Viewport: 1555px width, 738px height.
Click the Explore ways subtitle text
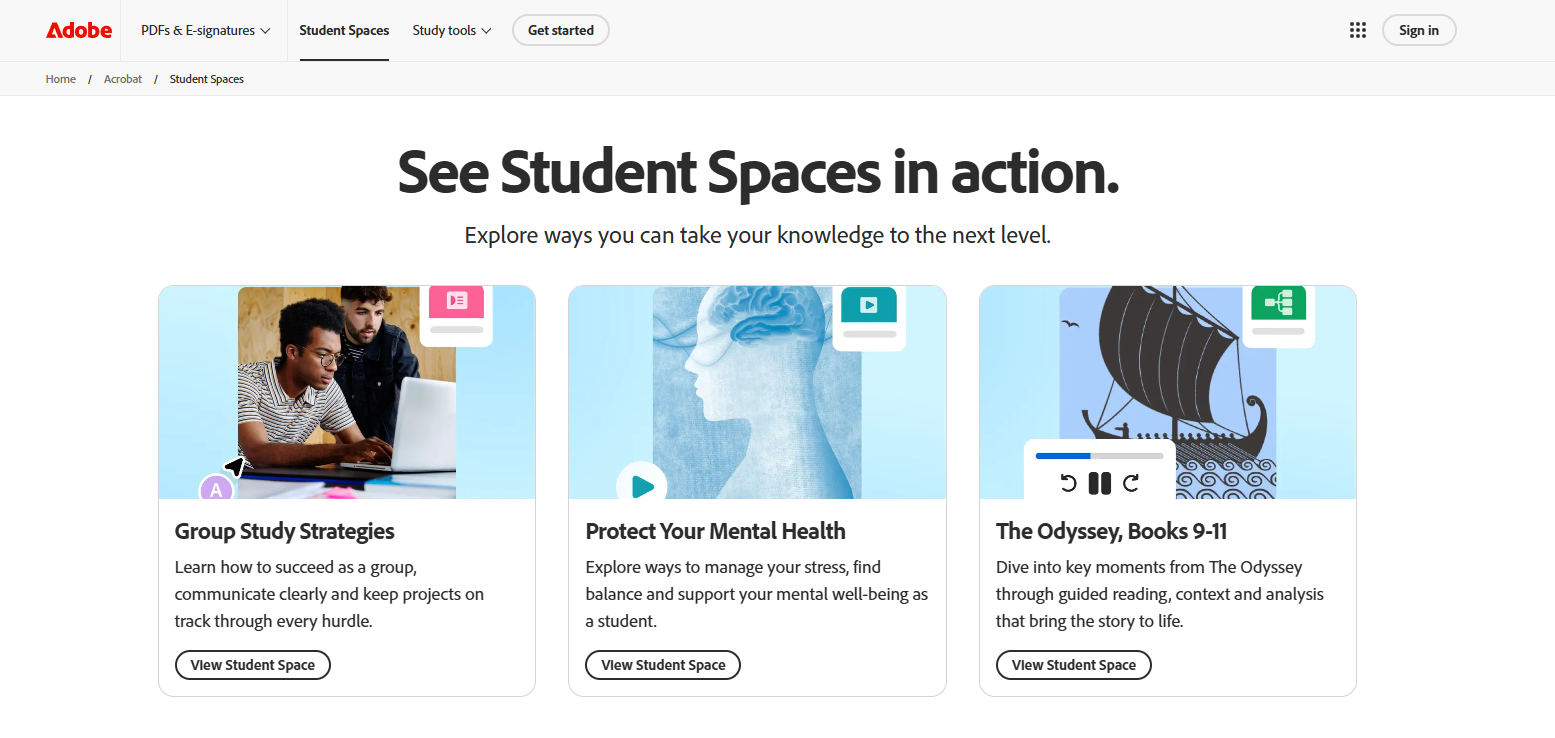point(758,236)
